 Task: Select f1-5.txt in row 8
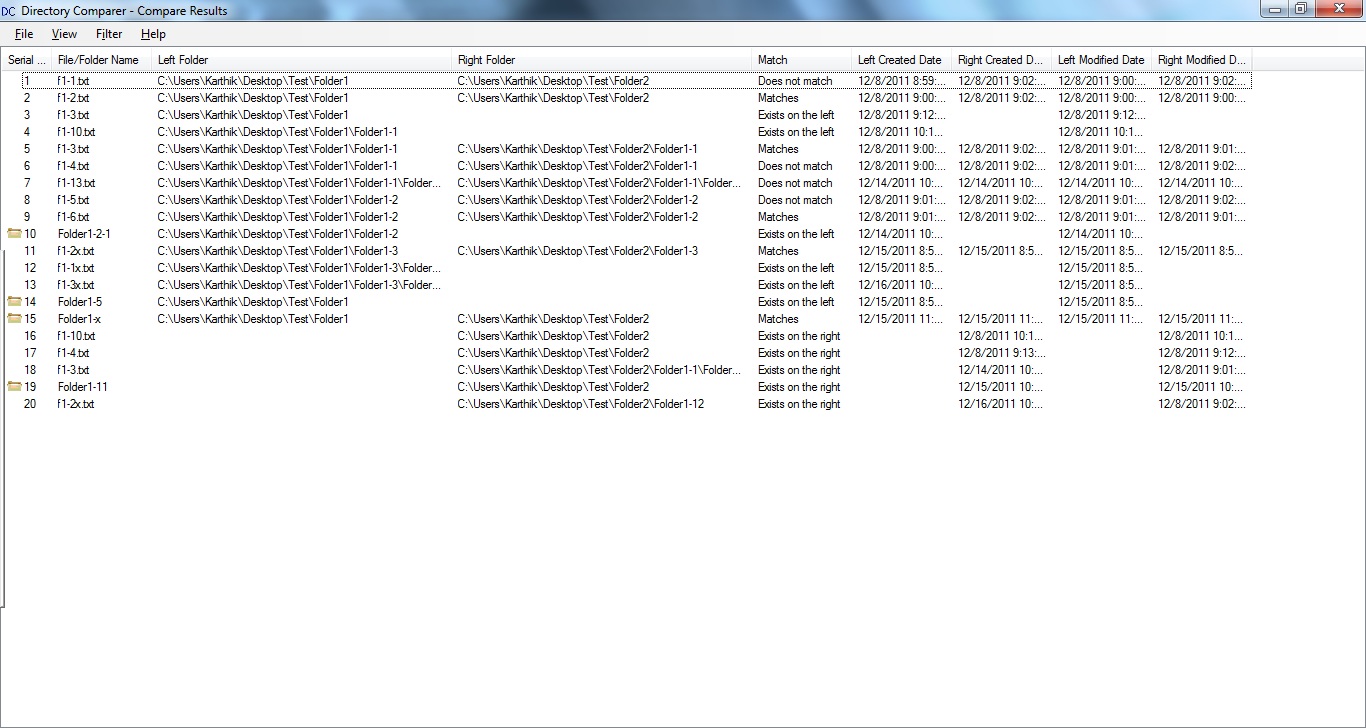[x=73, y=200]
